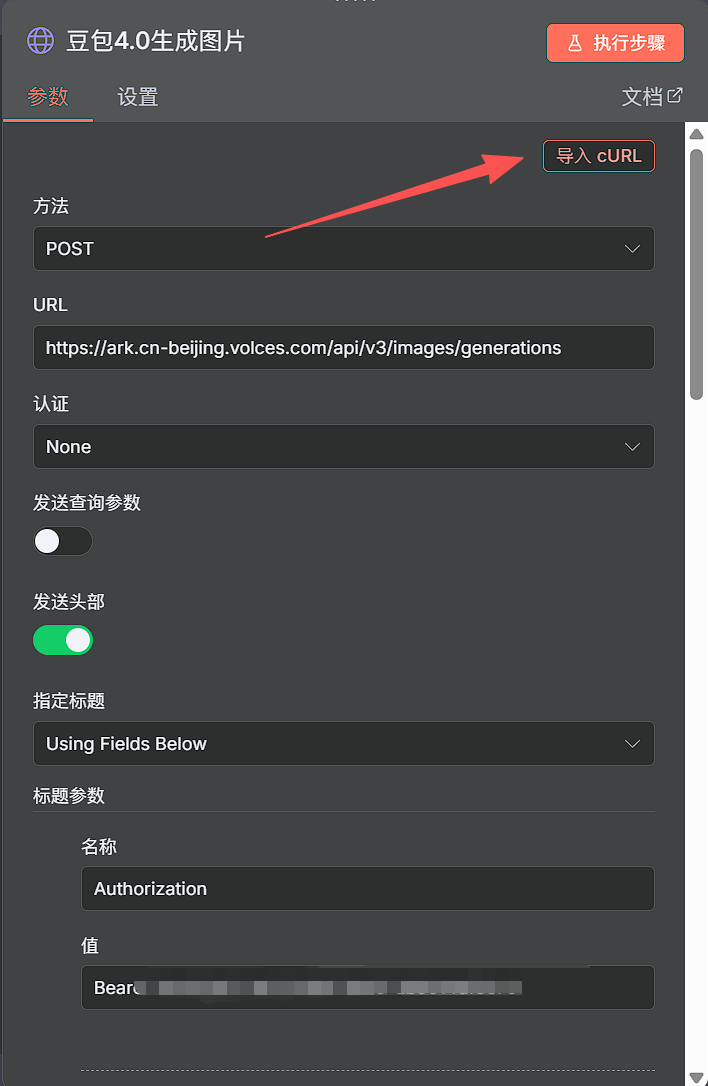This screenshot has height=1086, width=708.
Task: Click the flask icon in 执行步骤 button
Action: pos(574,43)
